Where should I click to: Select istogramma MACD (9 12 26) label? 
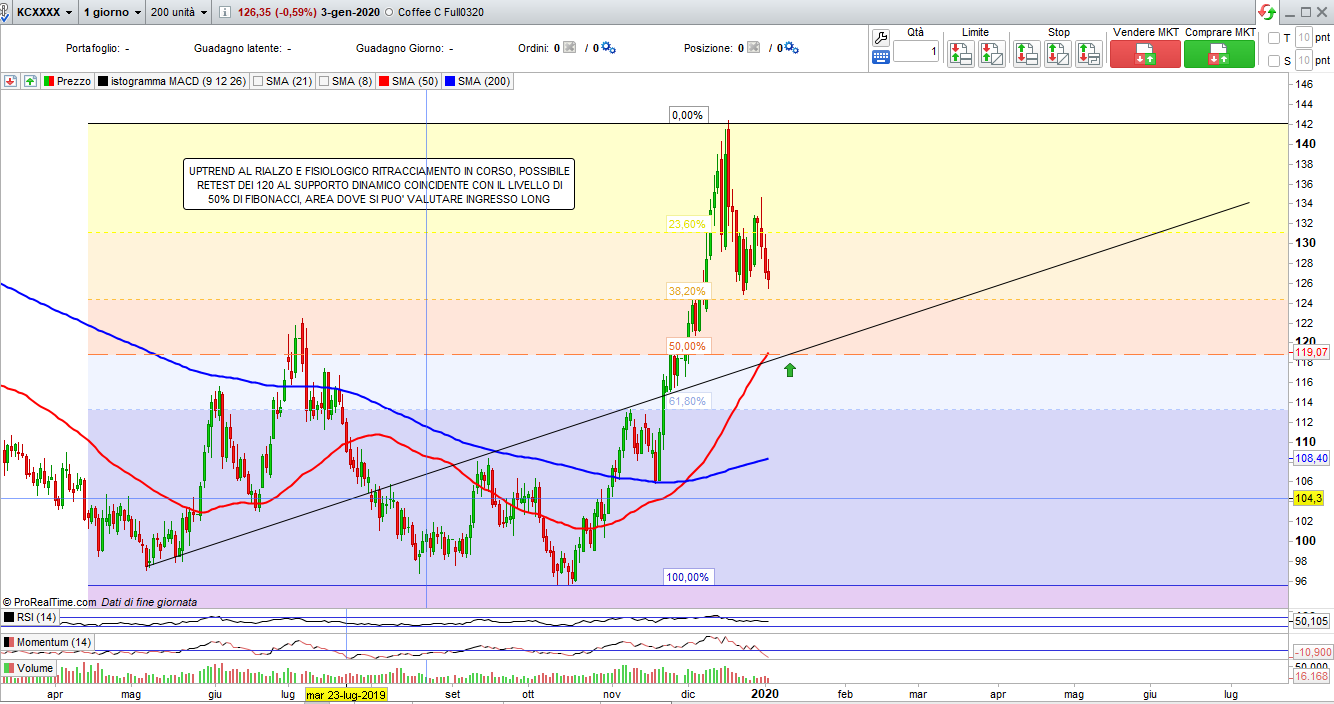pyautogui.click(x=172, y=81)
